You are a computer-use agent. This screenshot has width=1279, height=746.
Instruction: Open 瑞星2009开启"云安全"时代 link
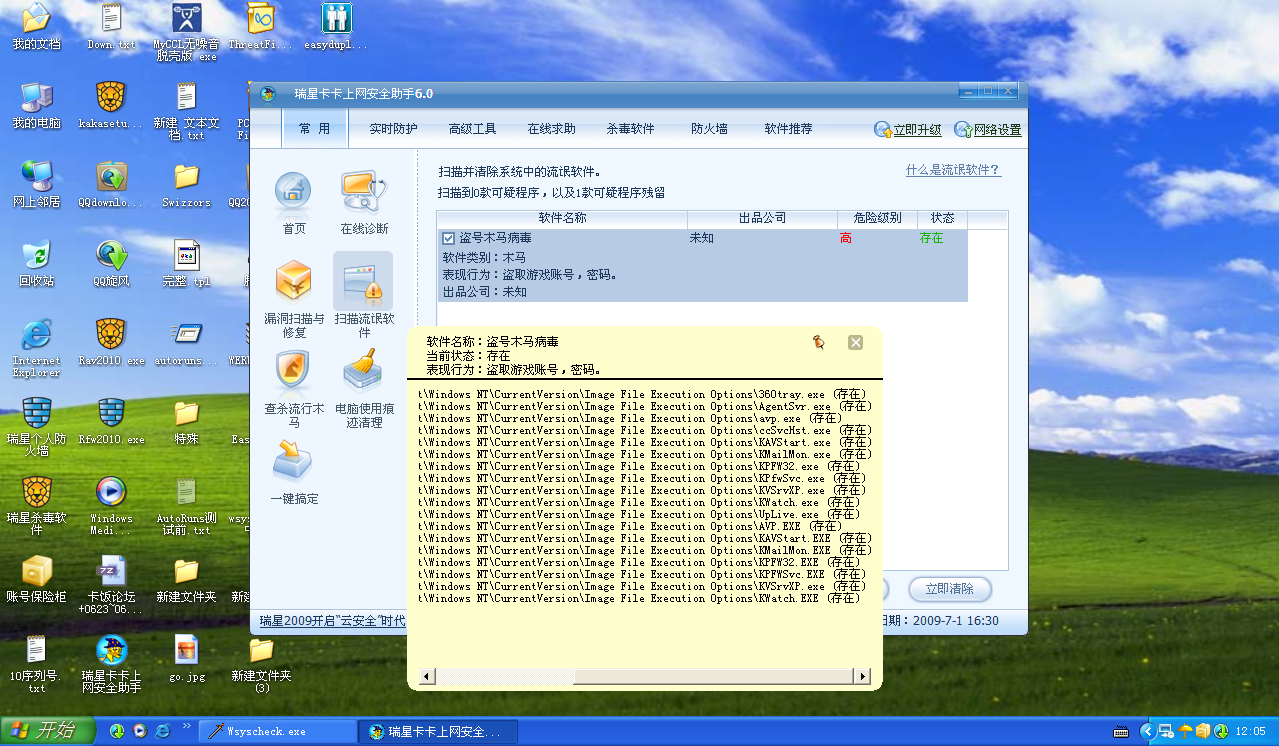pos(333,621)
